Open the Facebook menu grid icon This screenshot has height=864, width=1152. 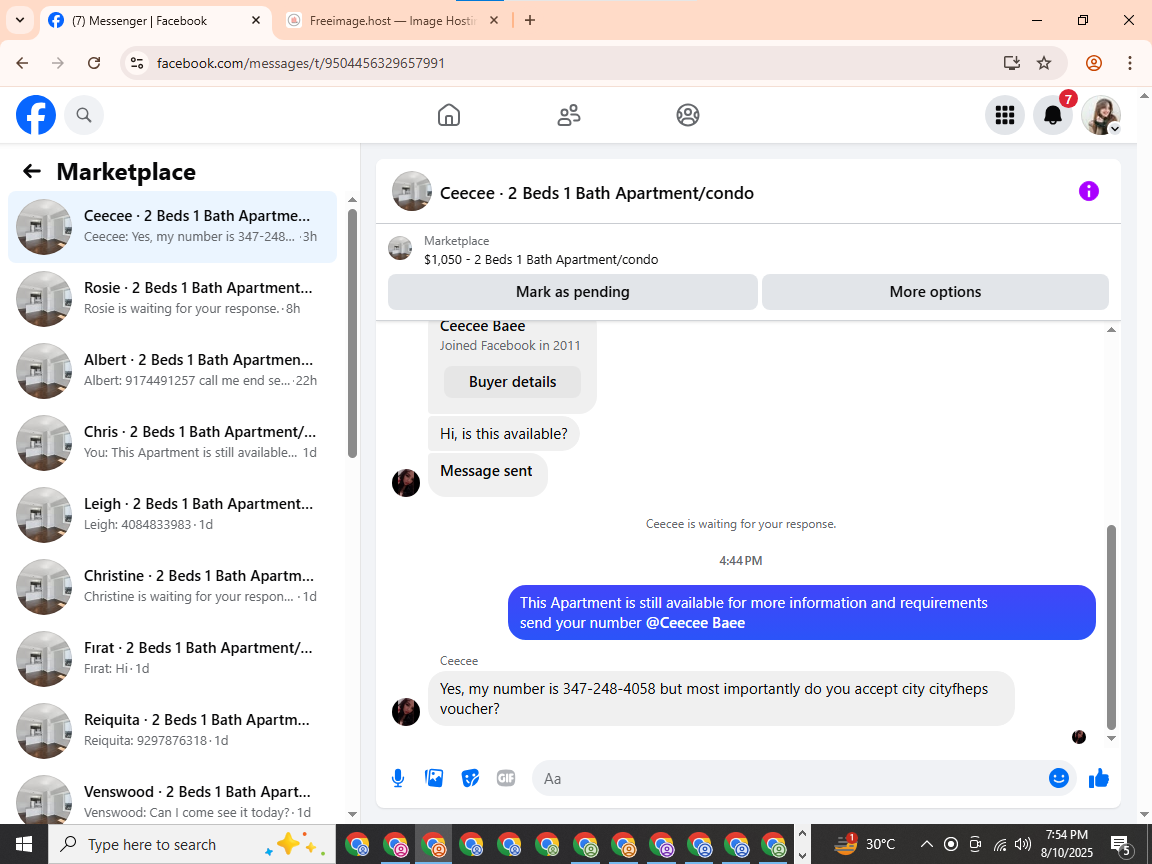click(x=1004, y=115)
